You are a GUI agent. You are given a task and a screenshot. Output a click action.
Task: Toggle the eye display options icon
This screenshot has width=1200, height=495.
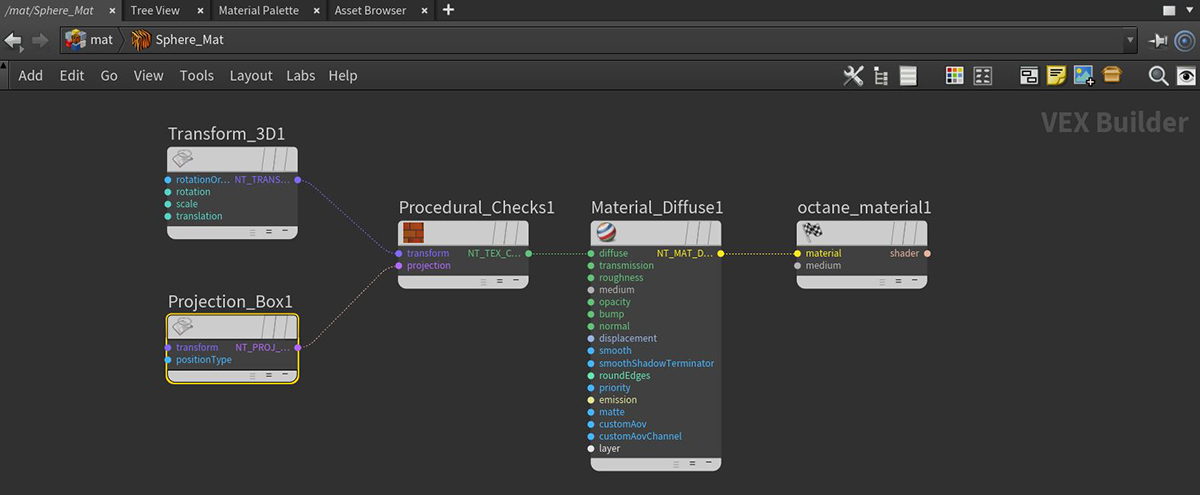(1186, 76)
